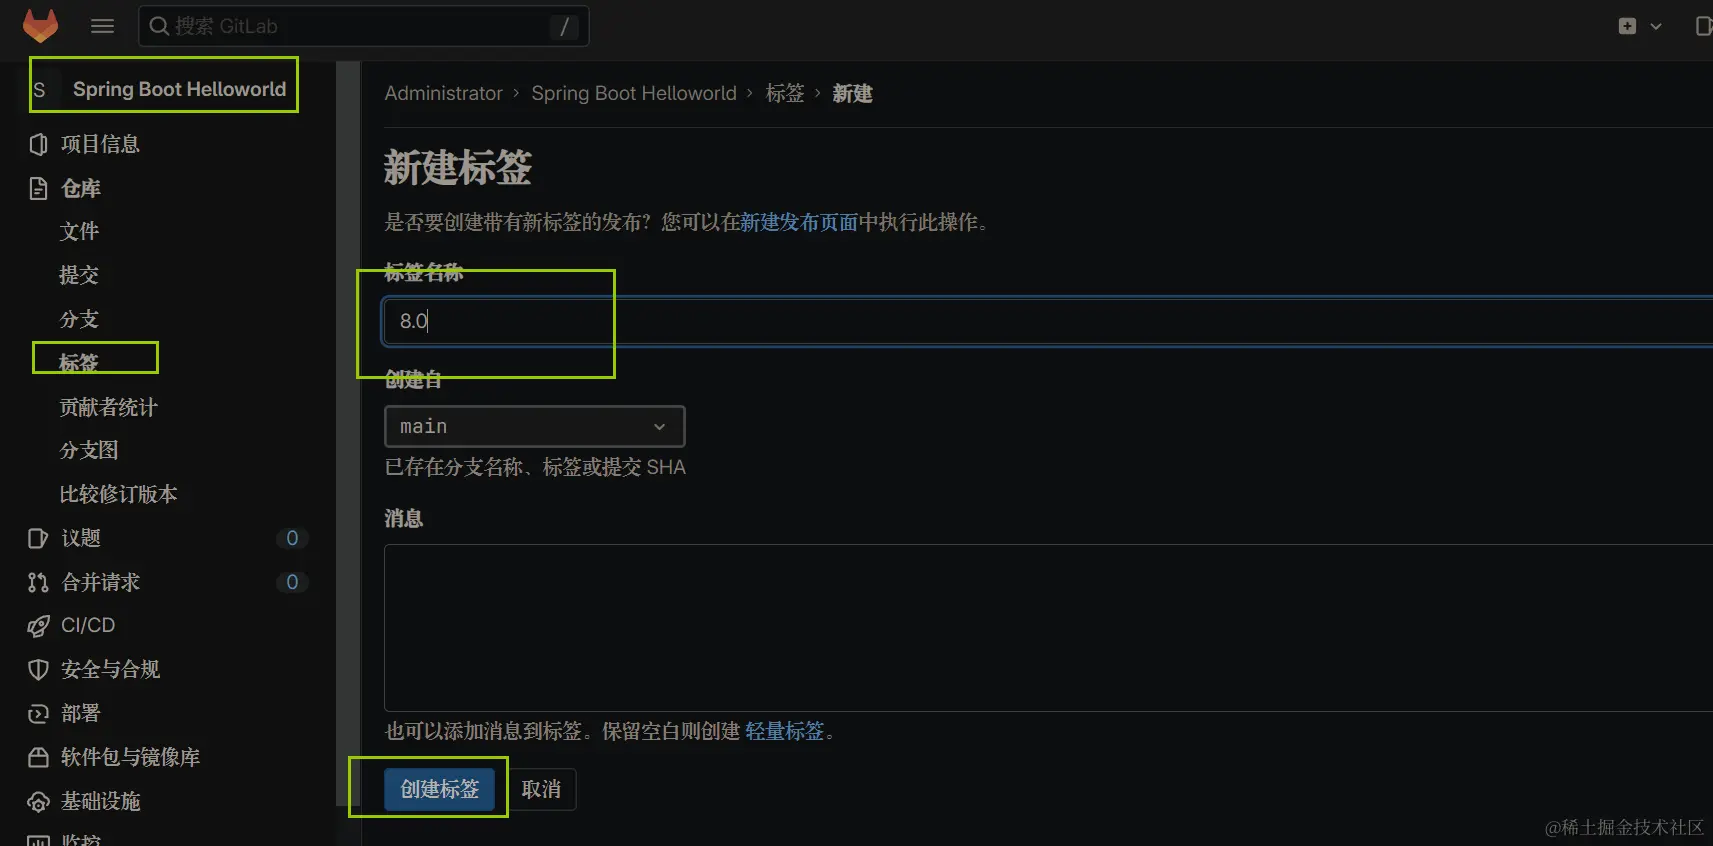The width and height of the screenshot is (1713, 846).
Task: Click the 创建标签 button
Action: [x=440, y=789]
